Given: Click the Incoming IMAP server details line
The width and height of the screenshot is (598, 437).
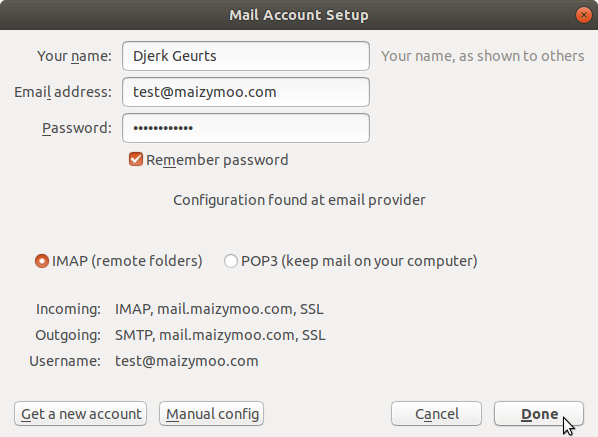Looking at the screenshot, I should coord(219,309).
